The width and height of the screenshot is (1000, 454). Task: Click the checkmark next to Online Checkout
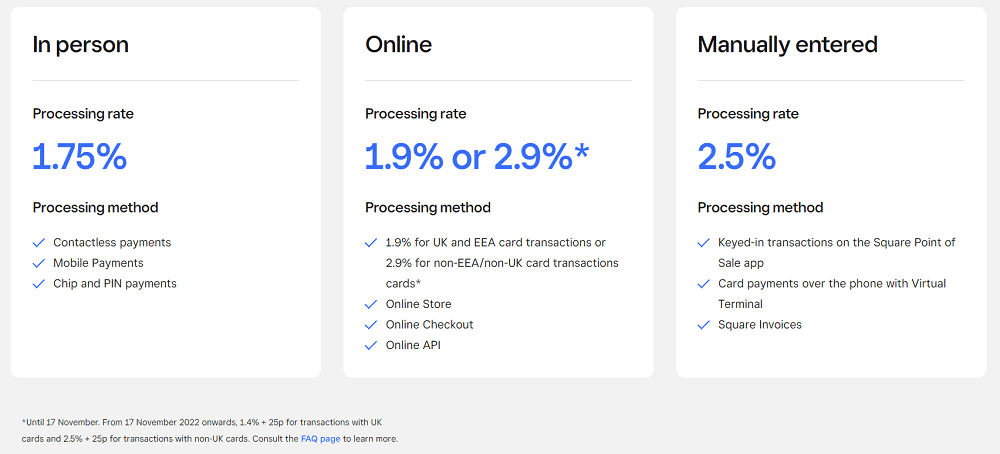click(x=371, y=325)
